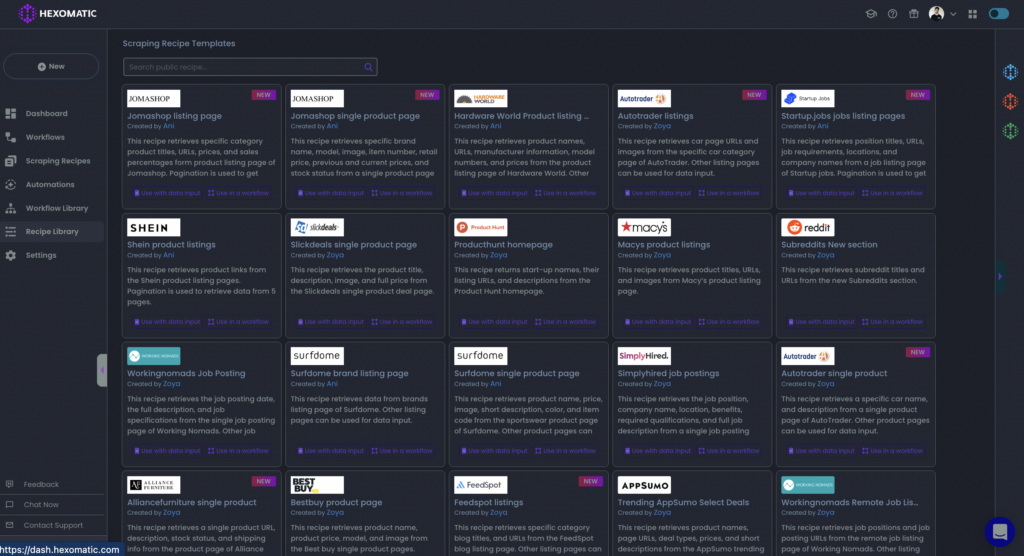Use Surfdome brand listing page in a workflow
Viewport: 1024px width, 556px height.
[x=402, y=451]
